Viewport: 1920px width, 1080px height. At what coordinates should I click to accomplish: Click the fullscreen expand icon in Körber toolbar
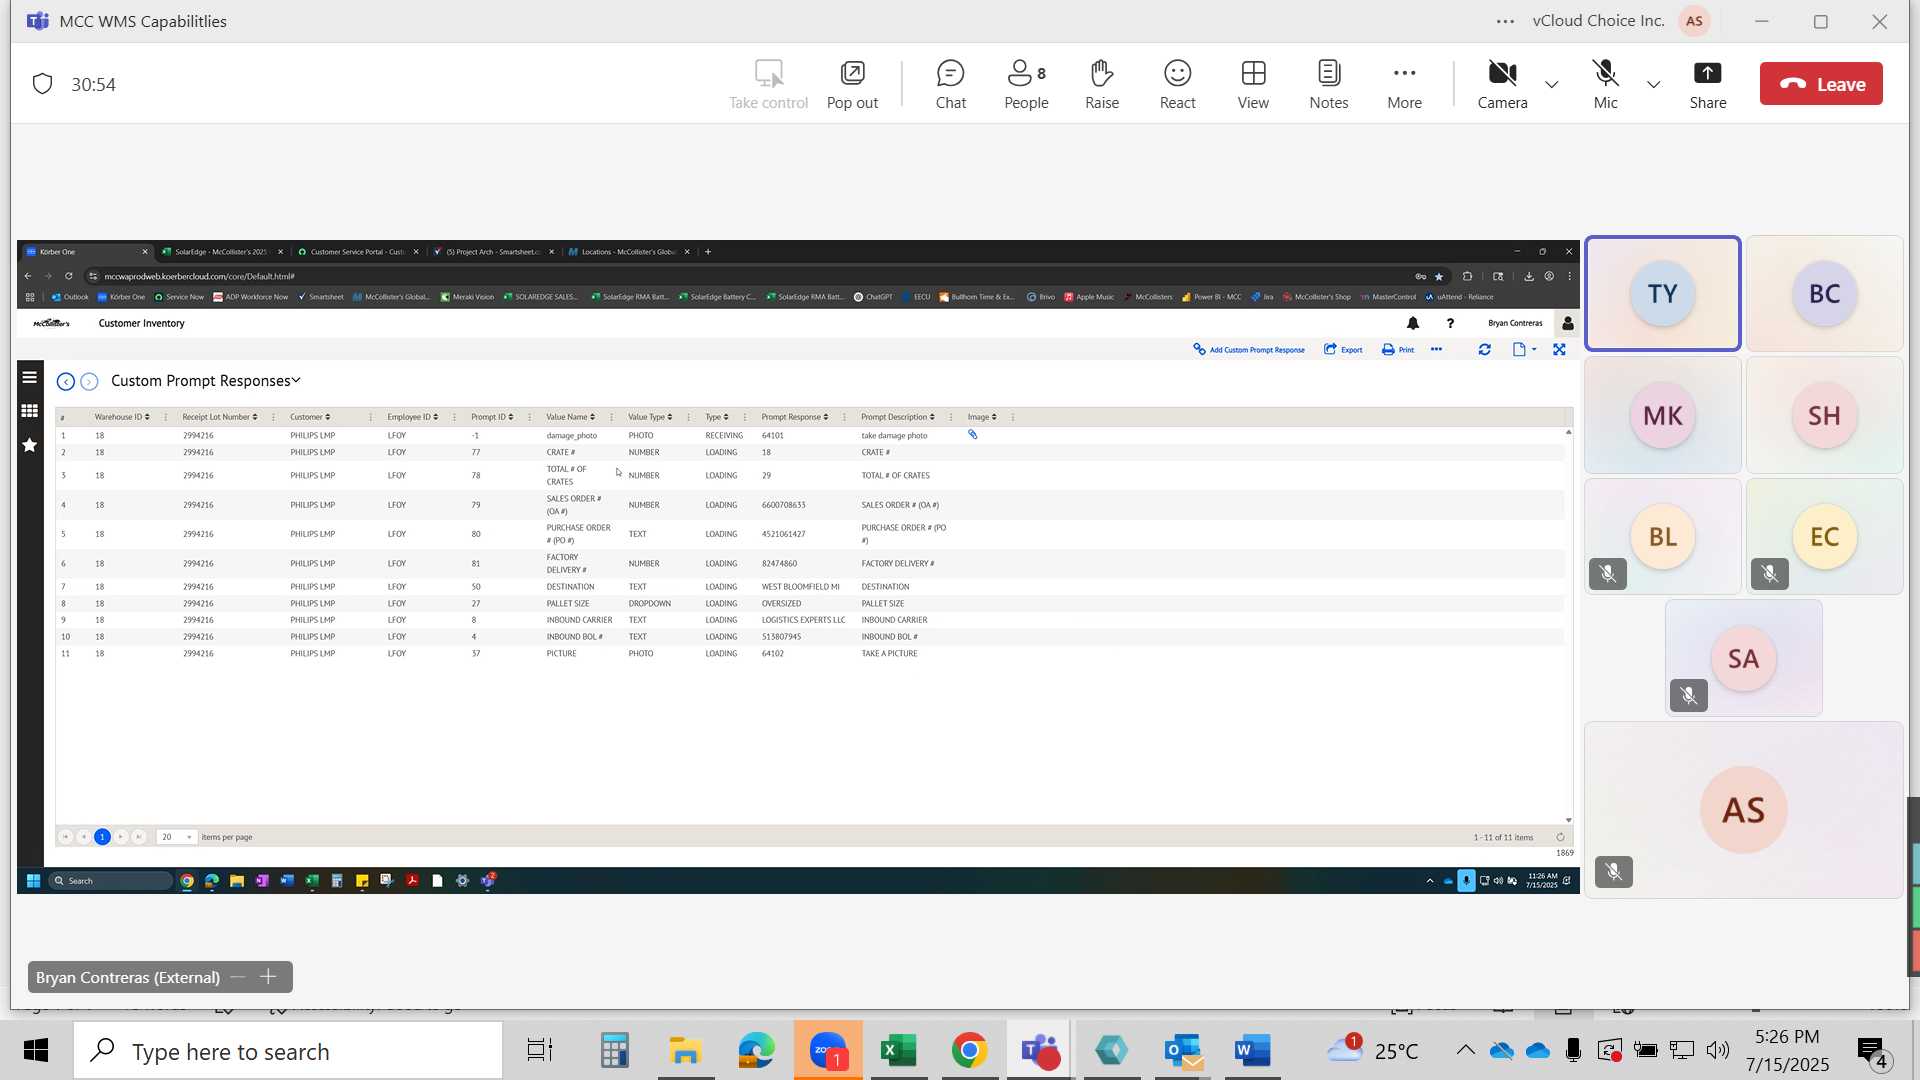click(1559, 350)
